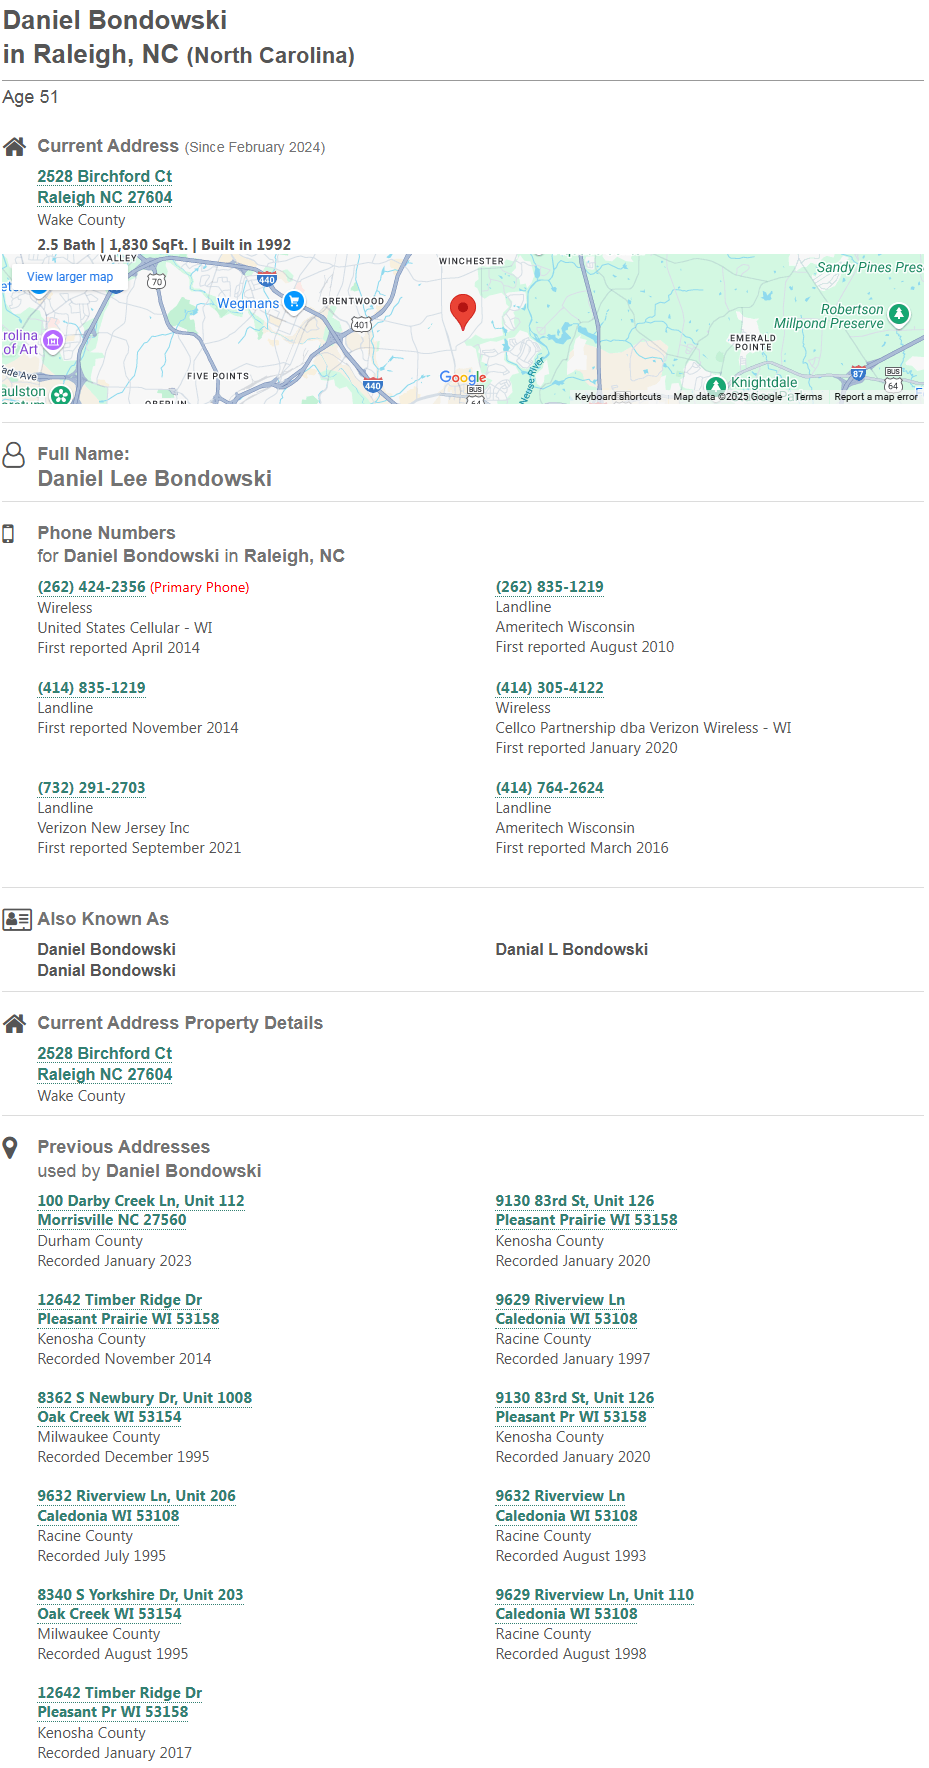This screenshot has width=929, height=1768.
Task: Click the Robertson Millpond Preserve tree icon
Action: (x=899, y=314)
